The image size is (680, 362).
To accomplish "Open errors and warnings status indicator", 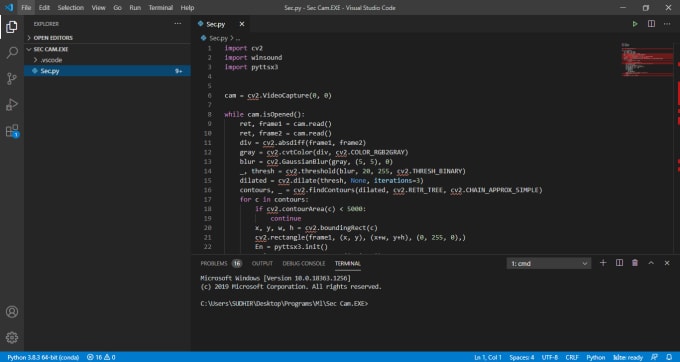I will click(101, 357).
